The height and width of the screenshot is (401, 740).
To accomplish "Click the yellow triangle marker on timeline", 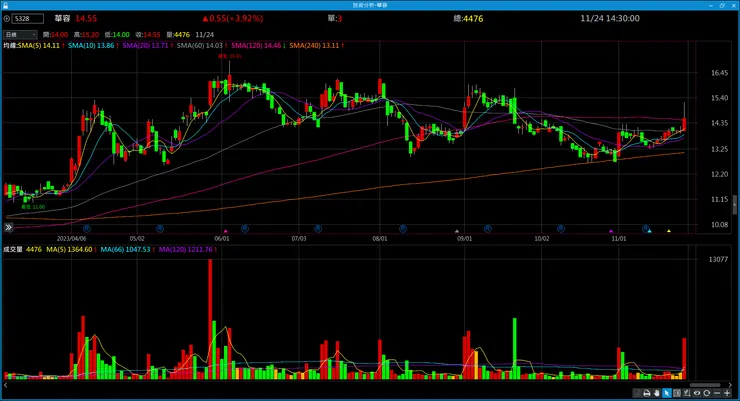I will [x=669, y=231].
